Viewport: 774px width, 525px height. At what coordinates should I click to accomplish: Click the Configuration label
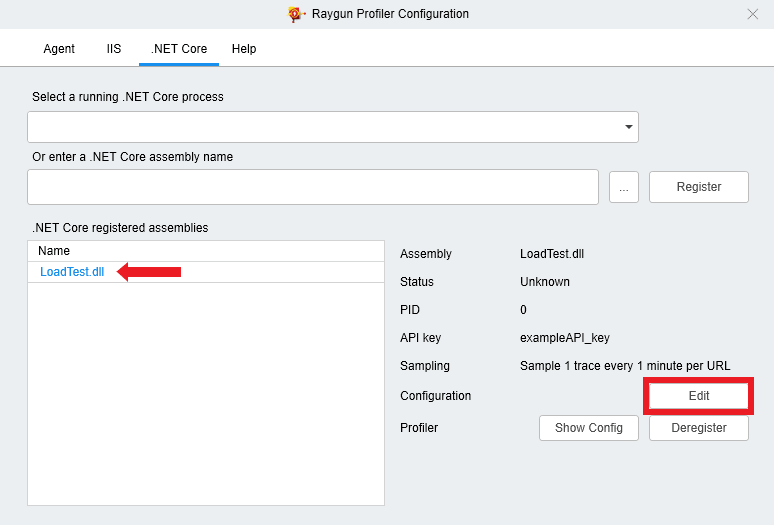click(435, 396)
